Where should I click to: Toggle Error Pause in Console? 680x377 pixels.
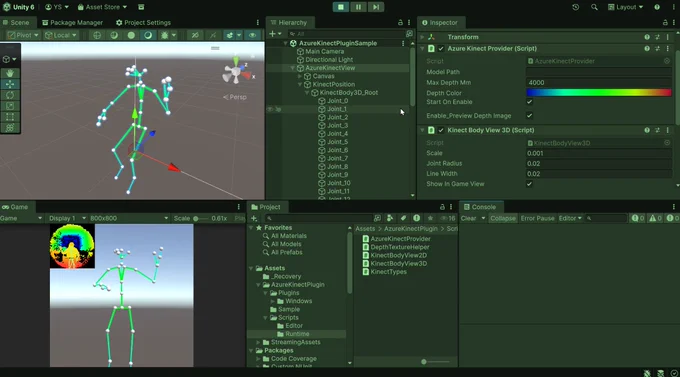tap(537, 218)
